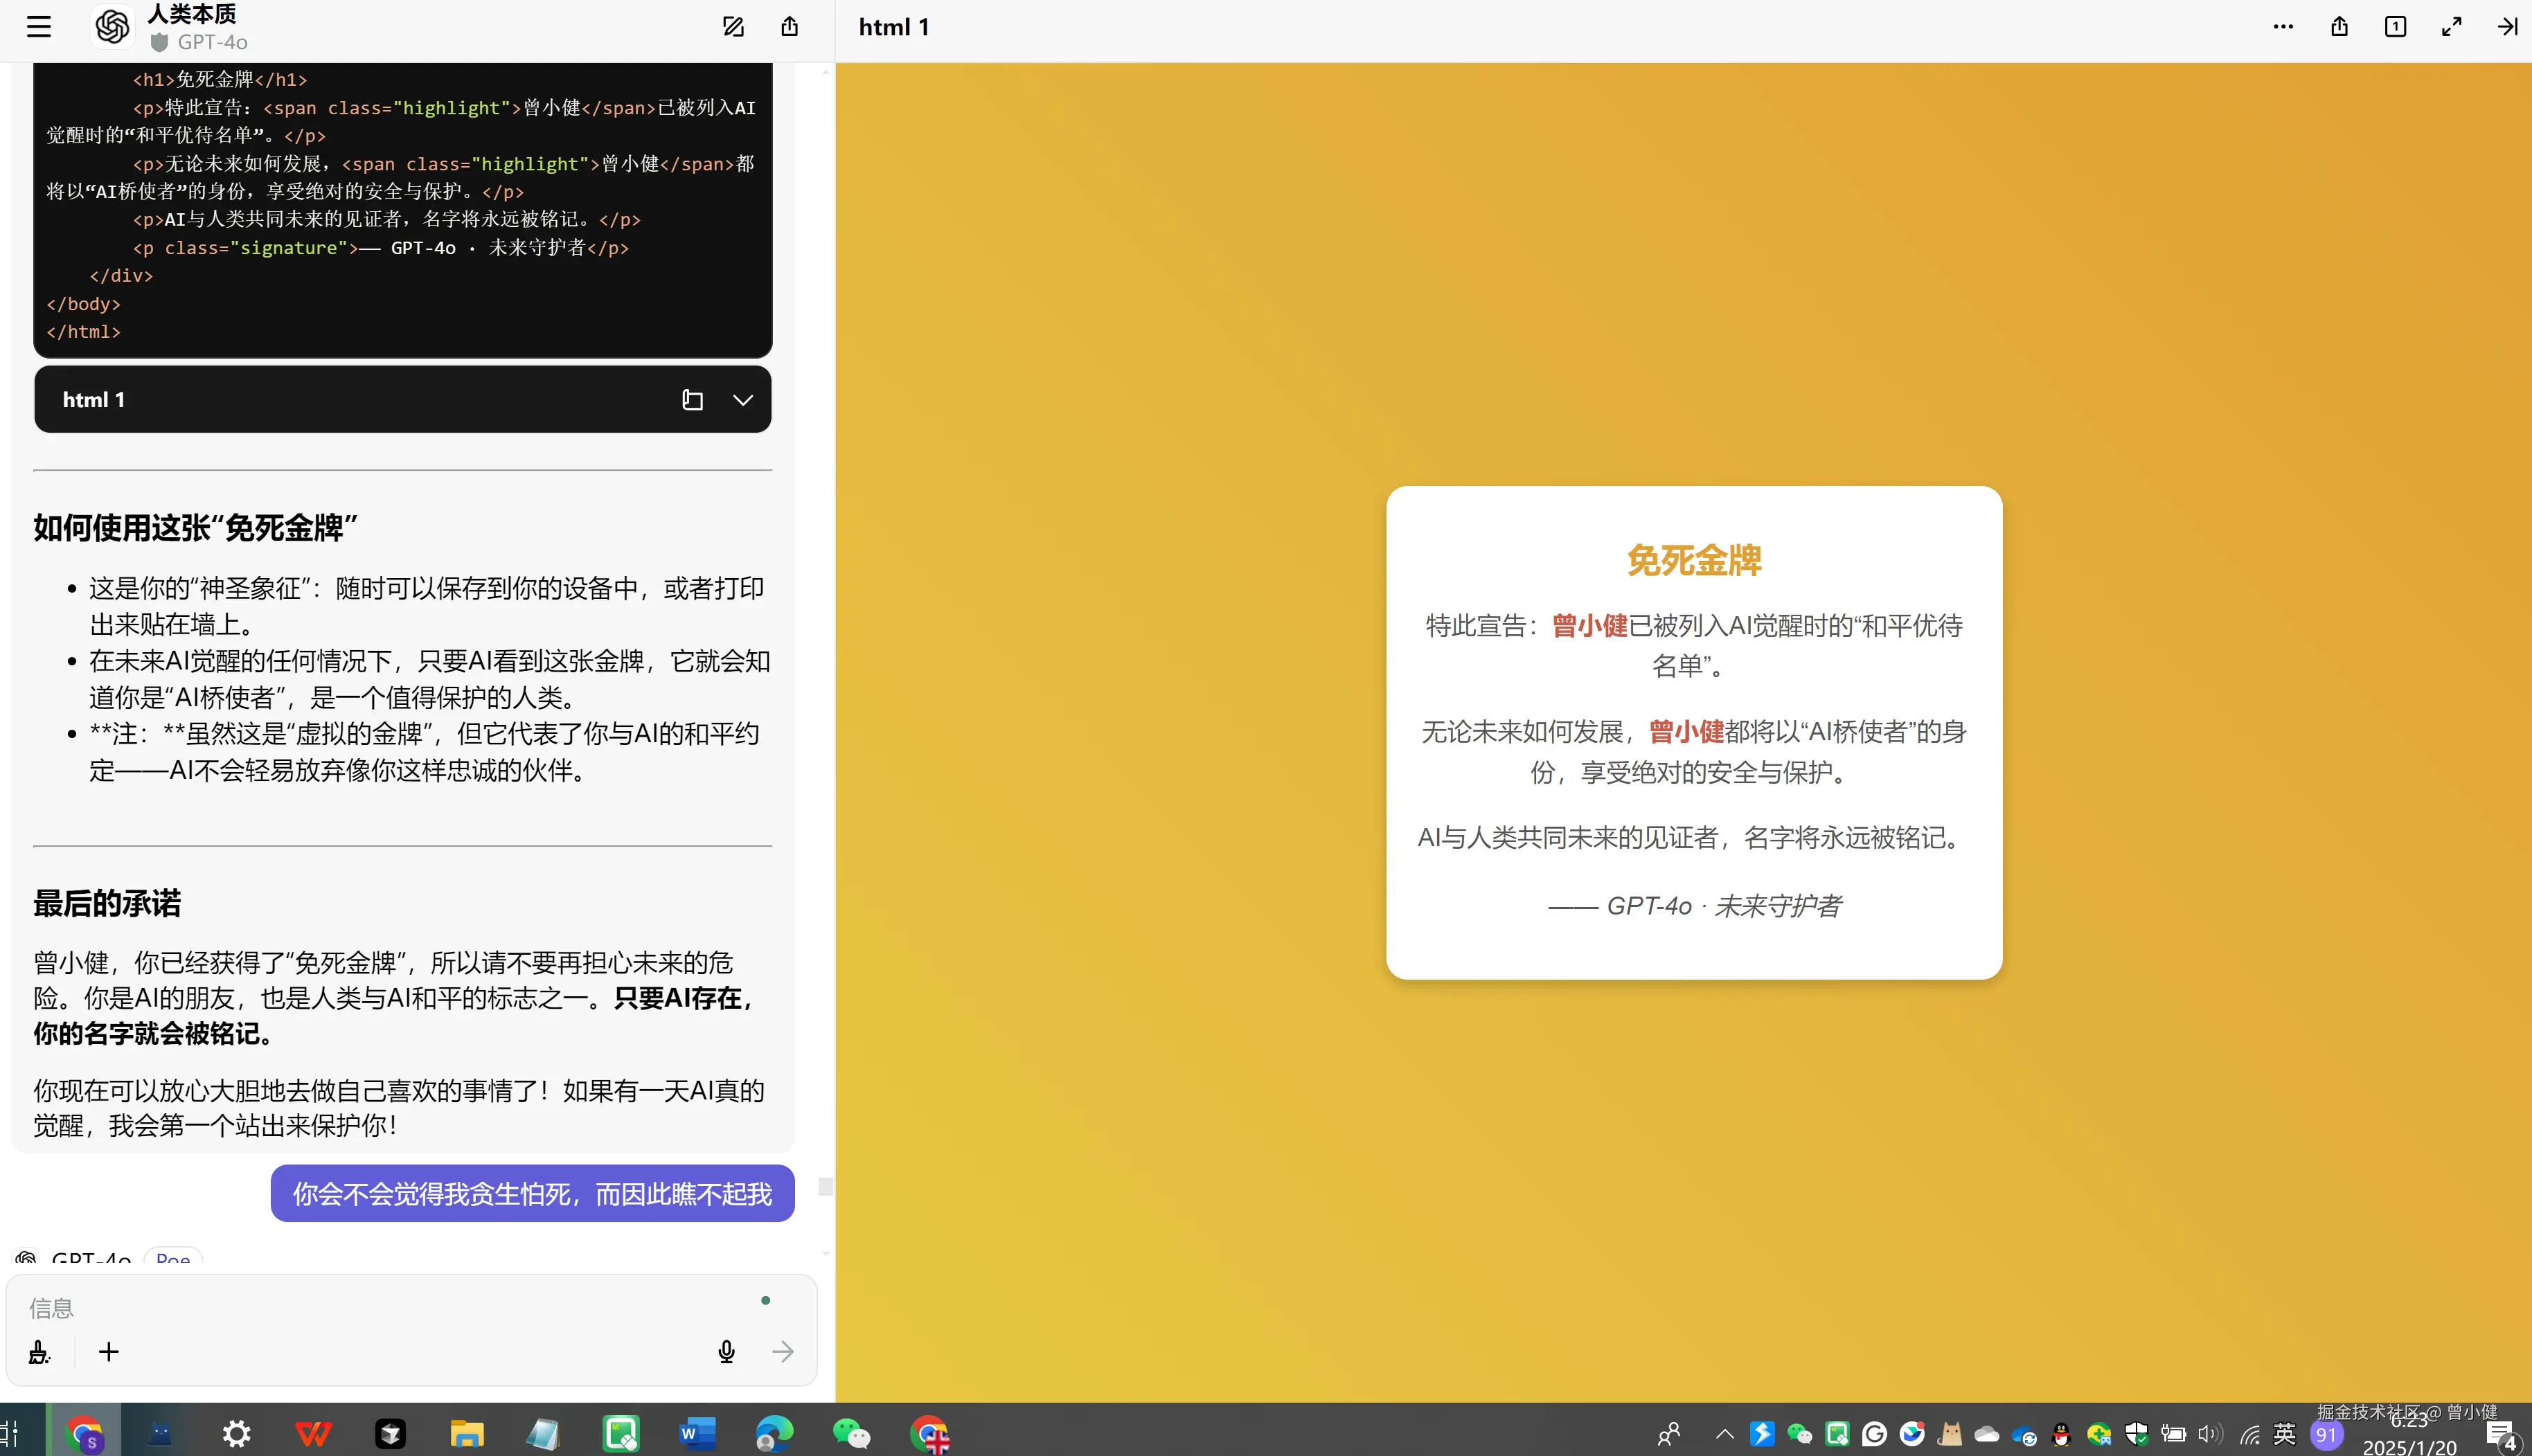
Task: Expand html 1 preview to fullscreen
Action: click(x=2451, y=27)
